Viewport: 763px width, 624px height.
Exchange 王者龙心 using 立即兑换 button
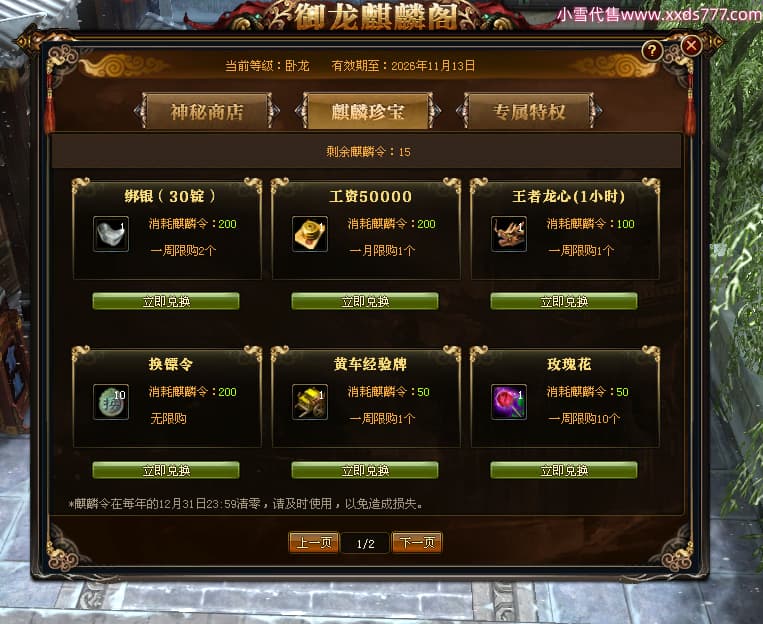tap(564, 301)
